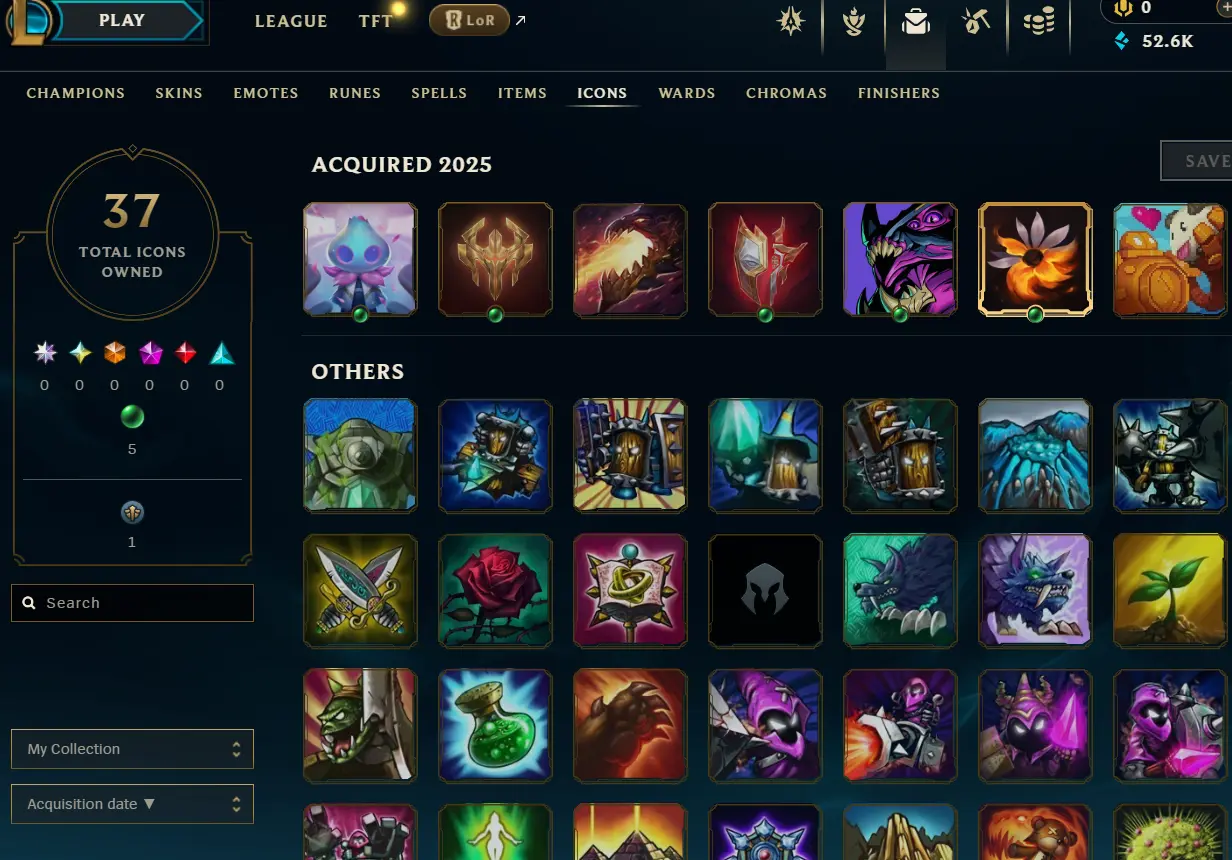1232x860 pixels.
Task: Open the Collection backpack icon
Action: (916, 21)
